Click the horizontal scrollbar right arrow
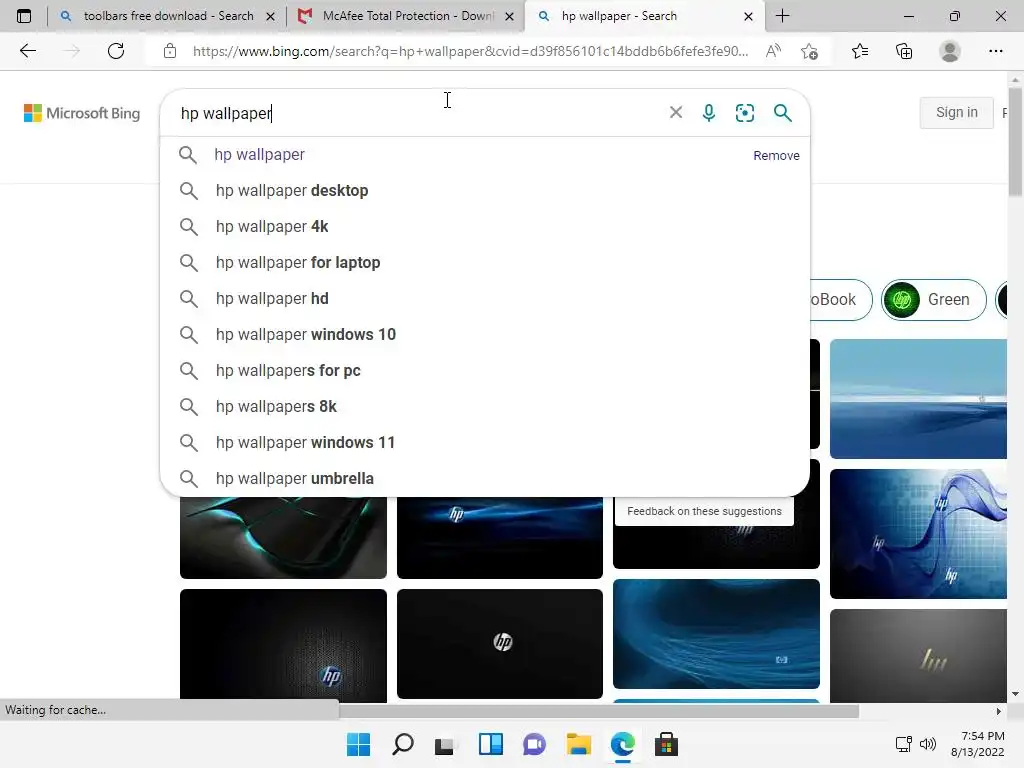 [x=999, y=711]
